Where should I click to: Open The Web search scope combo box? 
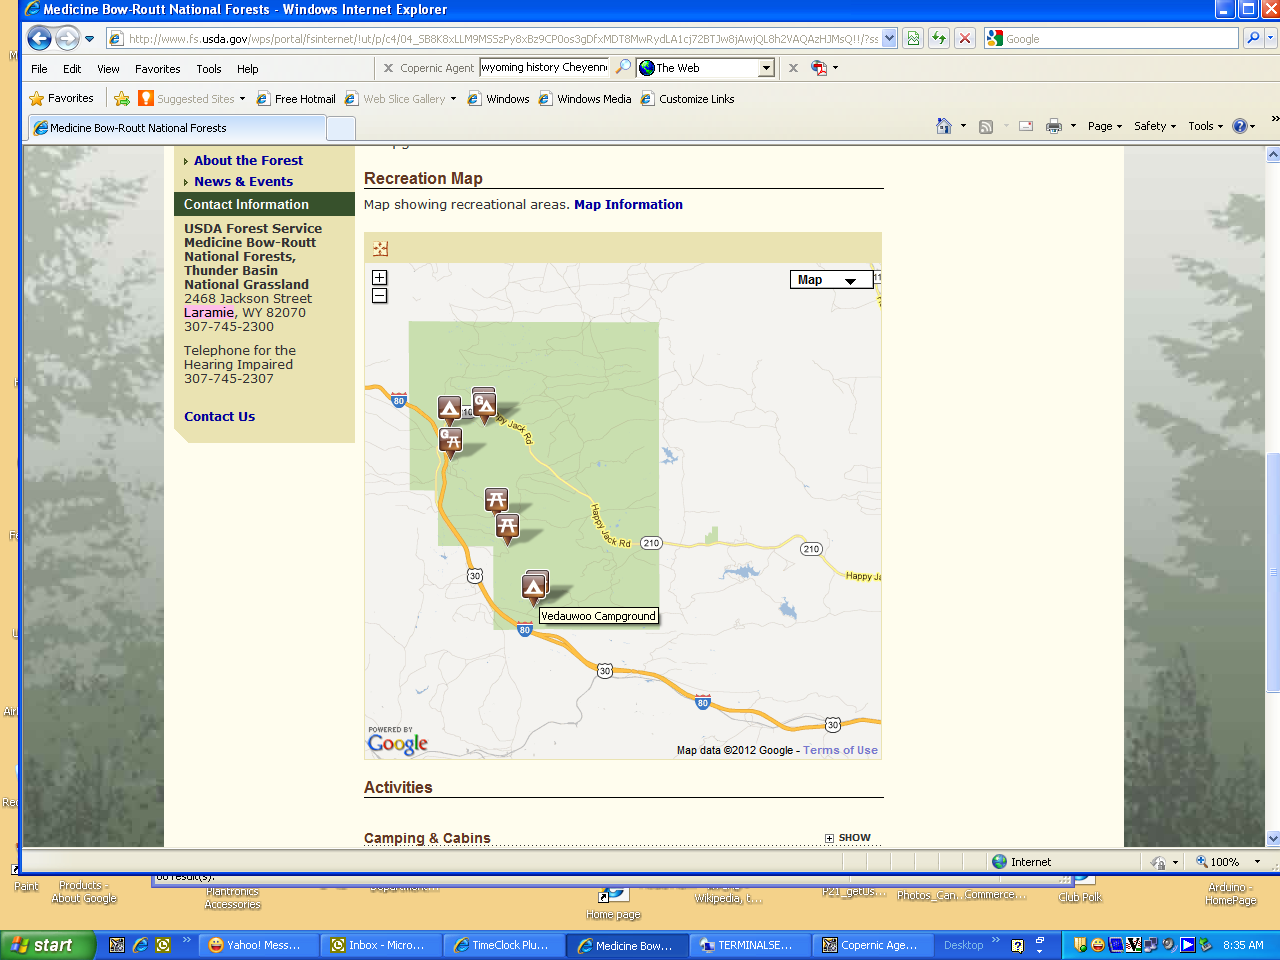coord(706,68)
